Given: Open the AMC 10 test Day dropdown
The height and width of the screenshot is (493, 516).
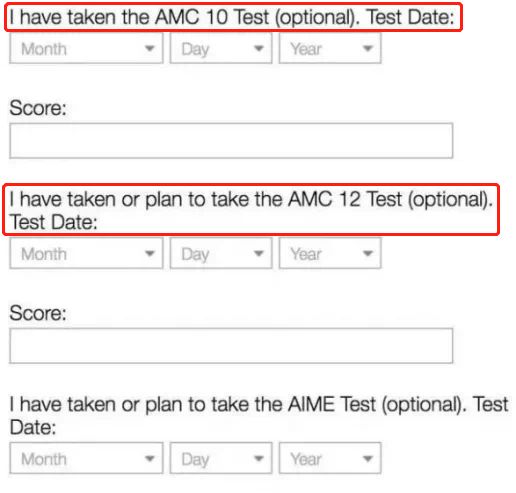Looking at the screenshot, I should [221, 48].
